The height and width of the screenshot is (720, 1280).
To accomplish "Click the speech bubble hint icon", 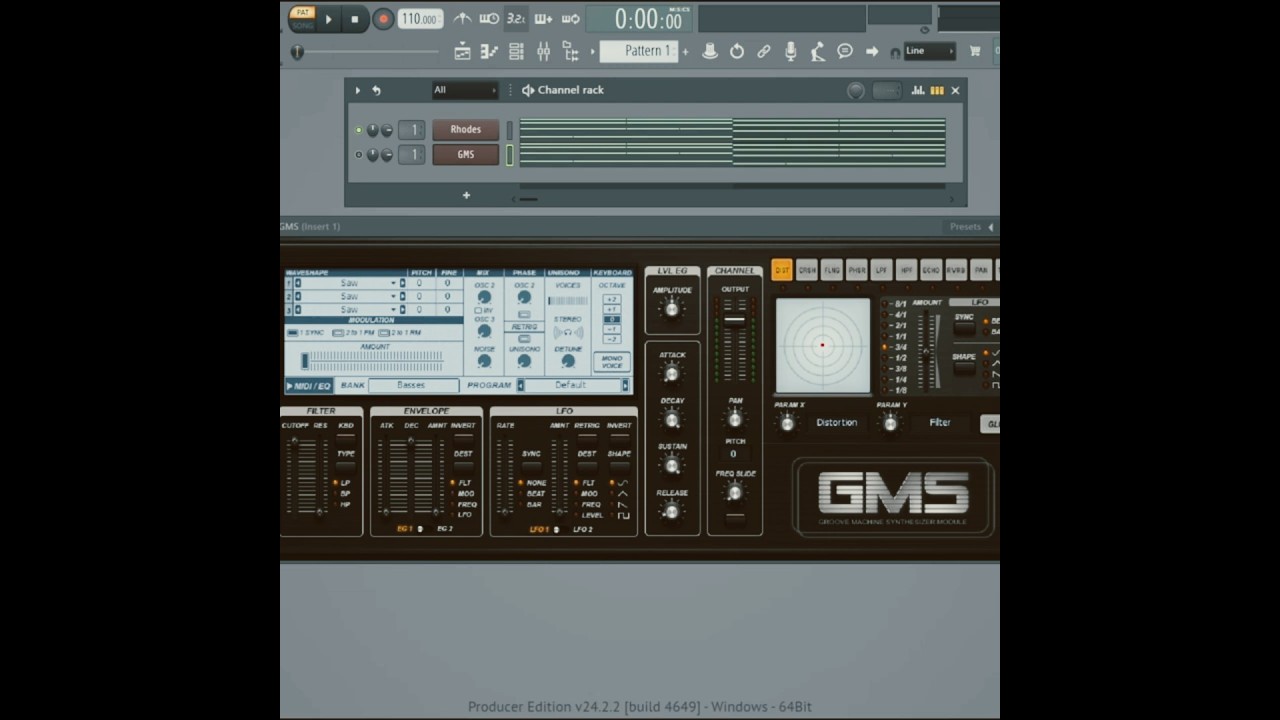I will pos(845,51).
